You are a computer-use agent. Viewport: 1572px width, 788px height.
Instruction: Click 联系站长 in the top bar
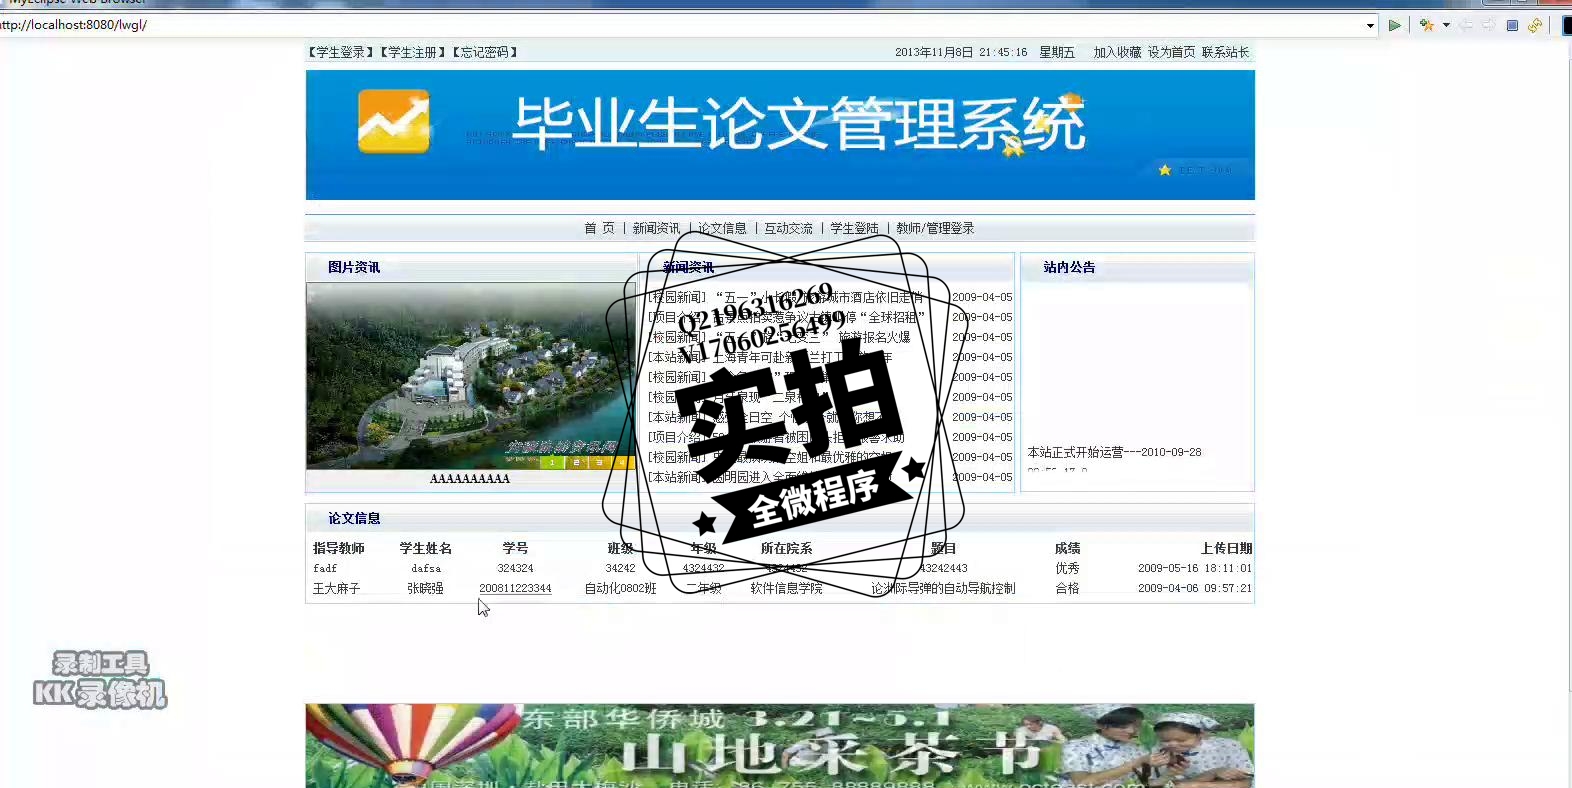pyautogui.click(x=1225, y=52)
